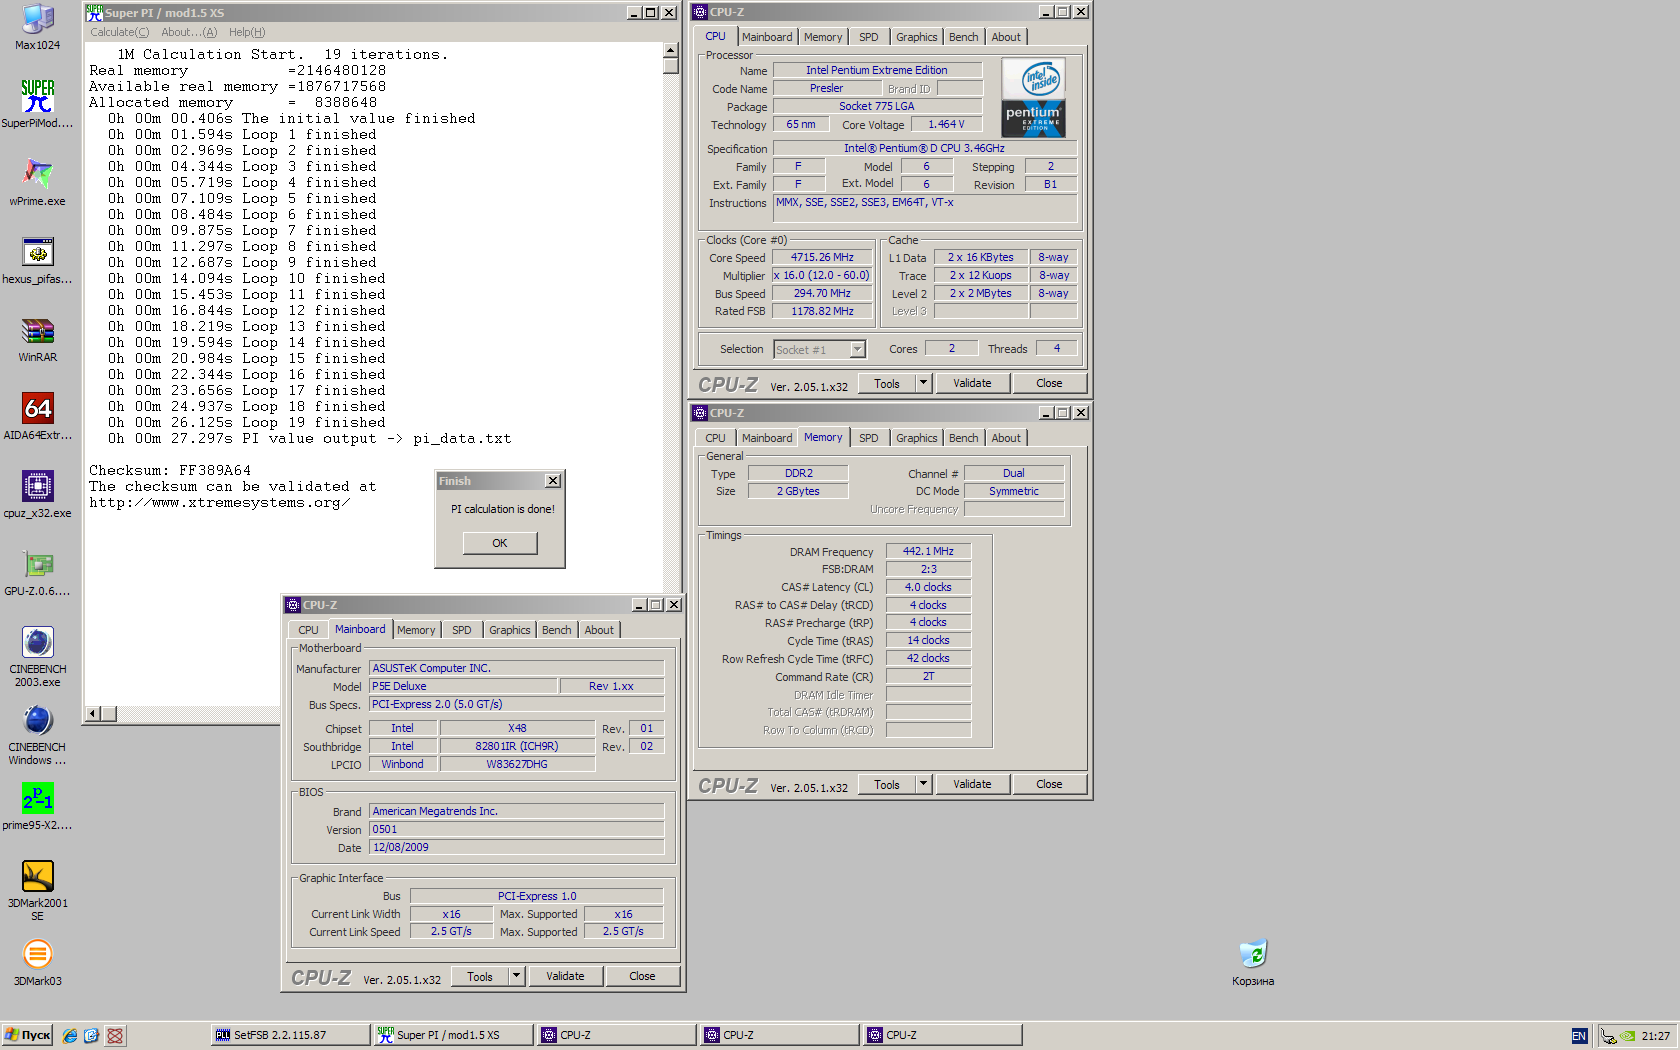Open the Recycle Bin (Корзина) icon
This screenshot has width=1680, height=1050.
(1253, 962)
